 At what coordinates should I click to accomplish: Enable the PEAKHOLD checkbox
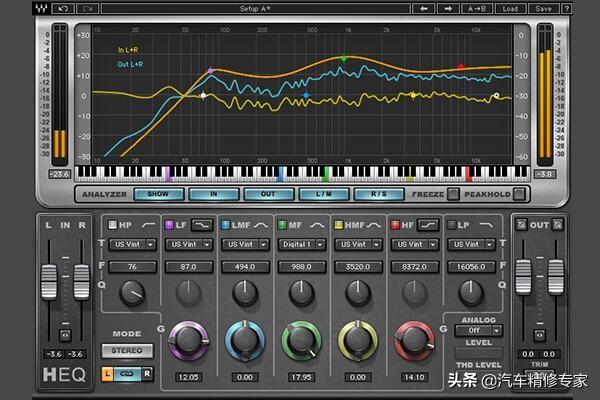(519, 194)
